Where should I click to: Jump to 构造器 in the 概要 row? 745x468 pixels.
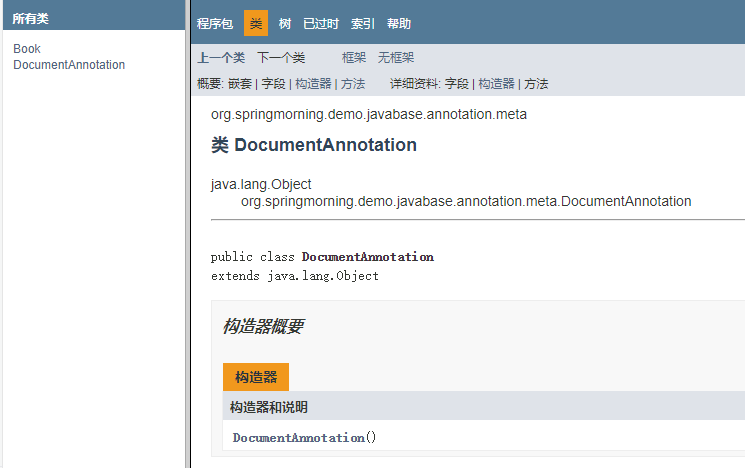[313, 84]
